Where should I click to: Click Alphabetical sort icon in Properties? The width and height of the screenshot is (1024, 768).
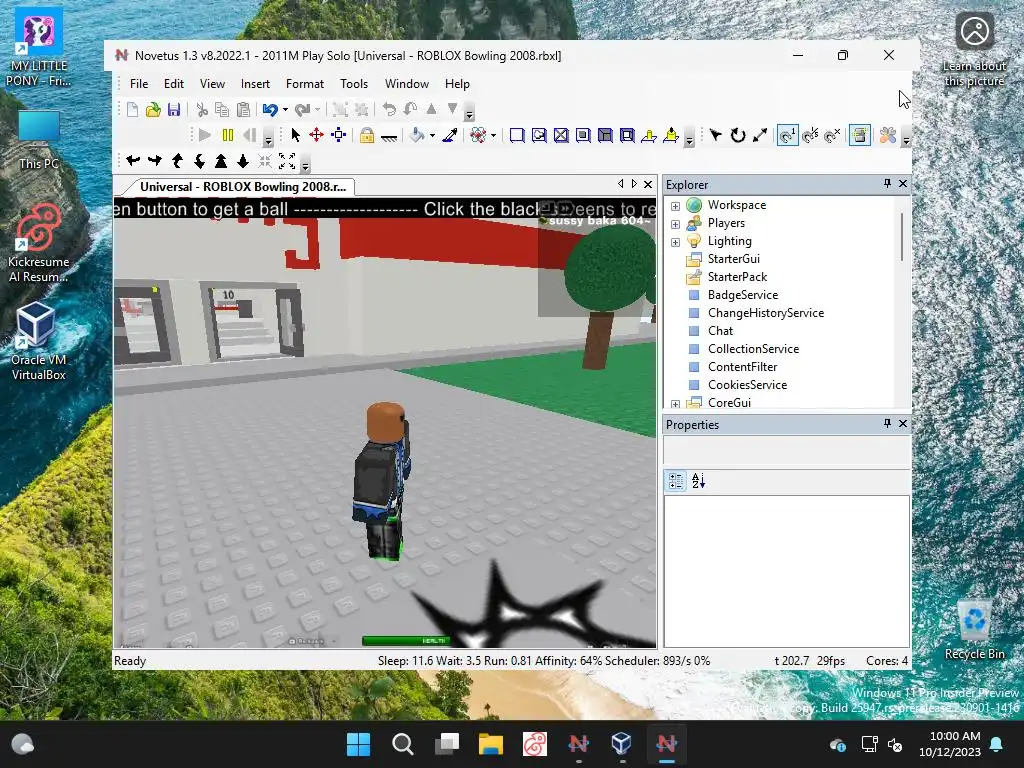[x=698, y=481]
